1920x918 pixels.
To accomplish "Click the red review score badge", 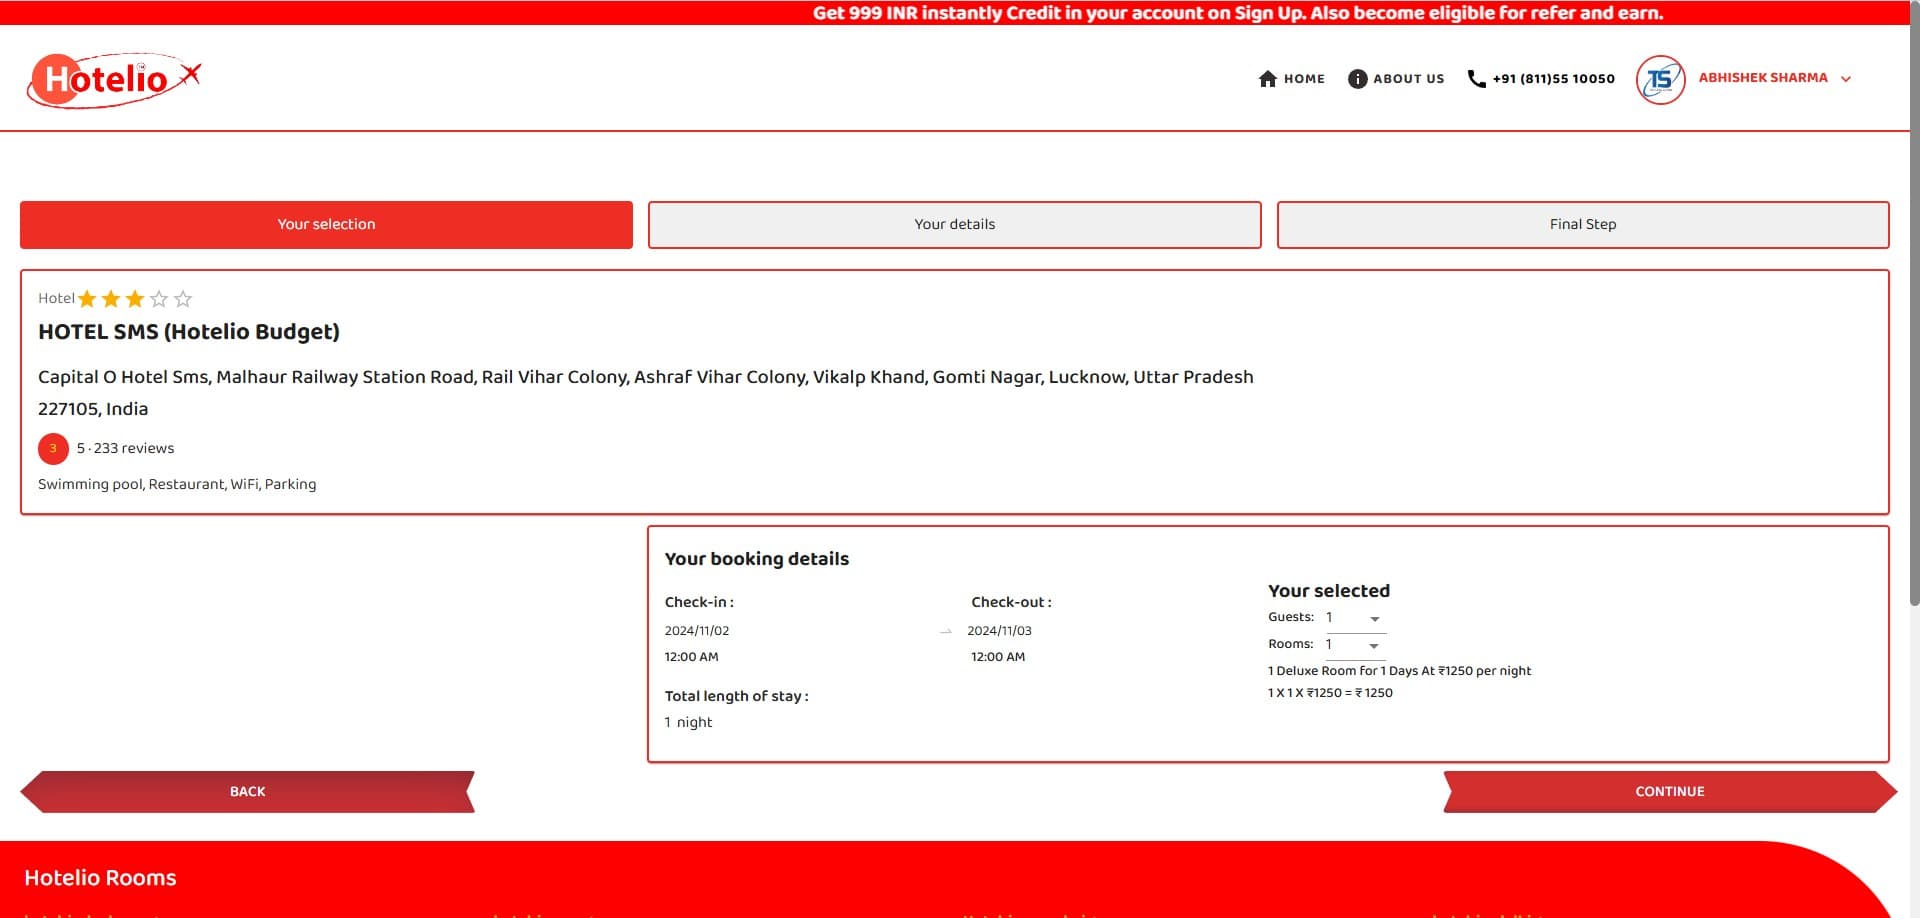I will [x=53, y=449].
